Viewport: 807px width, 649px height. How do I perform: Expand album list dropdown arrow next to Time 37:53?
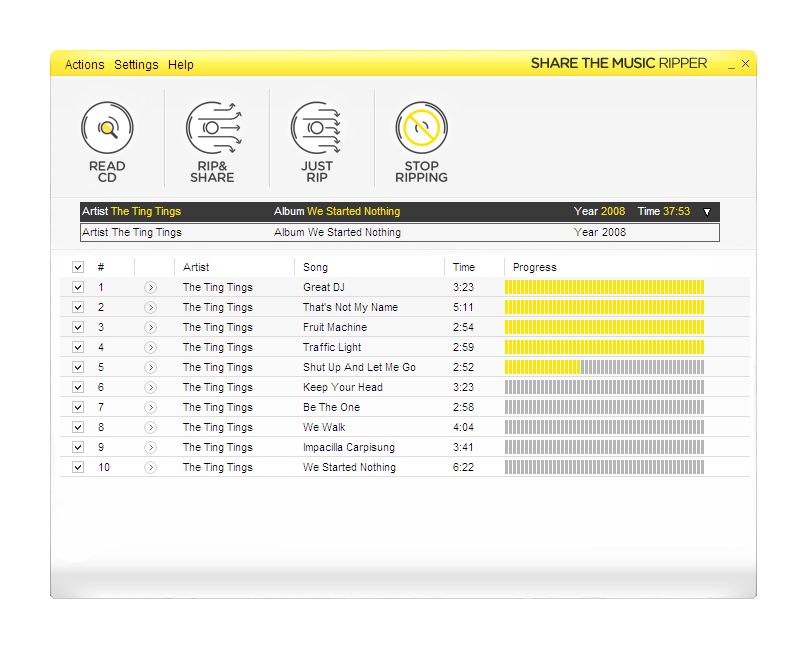coord(707,212)
